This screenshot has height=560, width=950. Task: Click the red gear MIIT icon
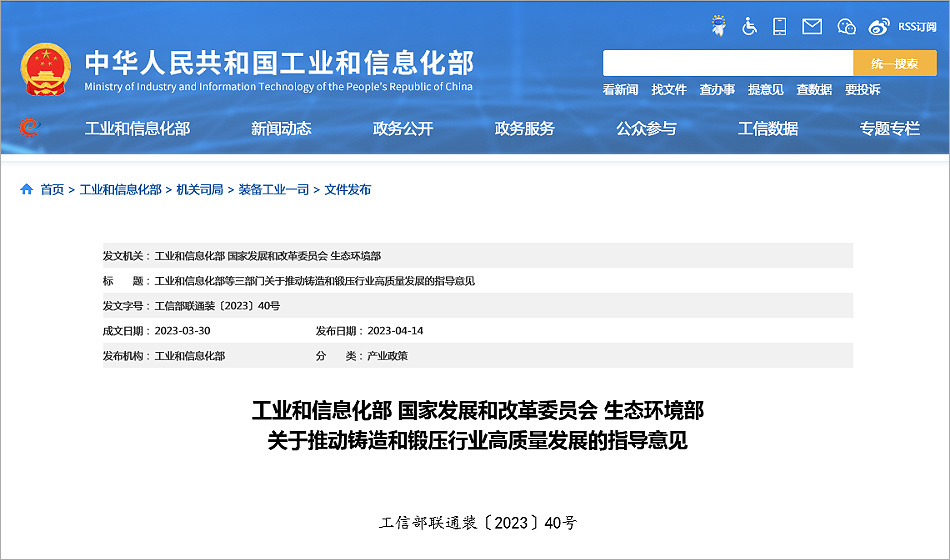[x=29, y=128]
